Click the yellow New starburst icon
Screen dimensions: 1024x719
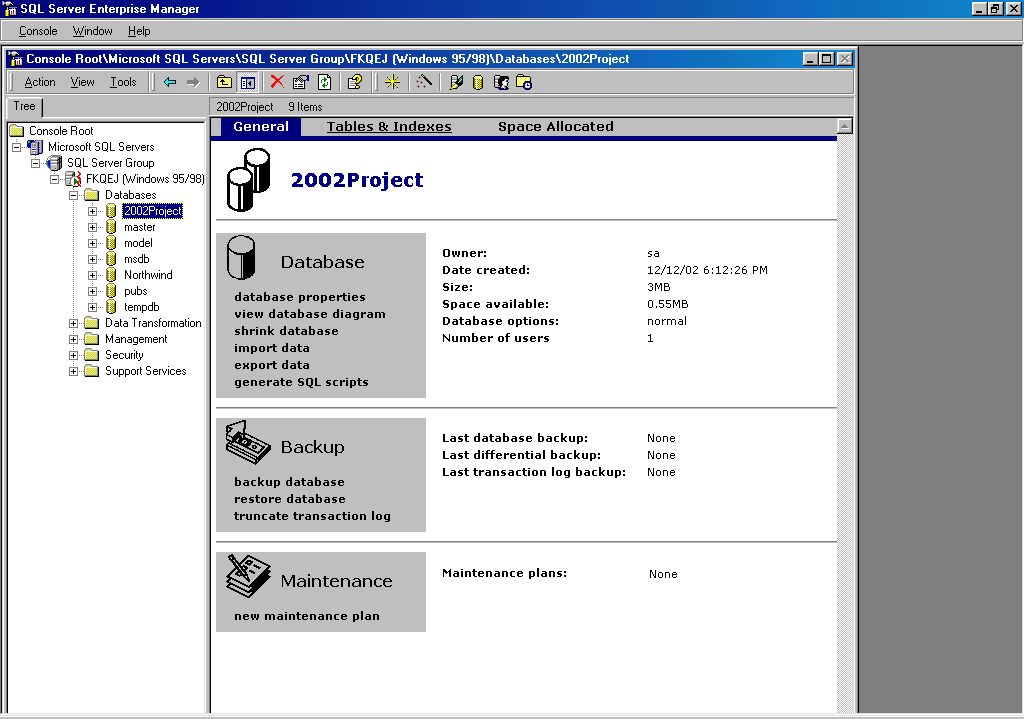point(392,82)
